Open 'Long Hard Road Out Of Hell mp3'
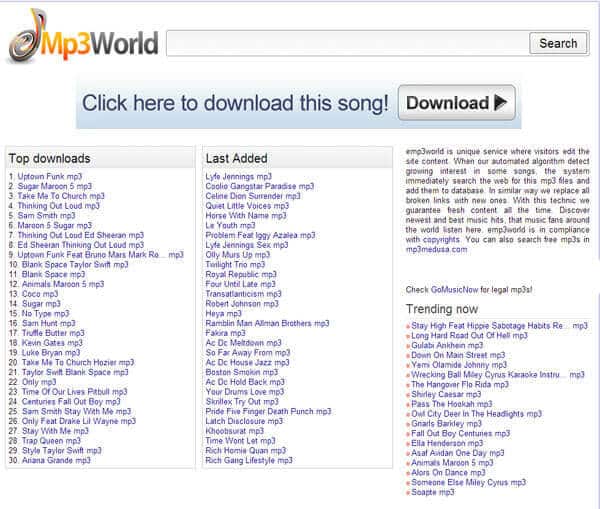The height and width of the screenshot is (509, 600). pyautogui.click(x=470, y=336)
